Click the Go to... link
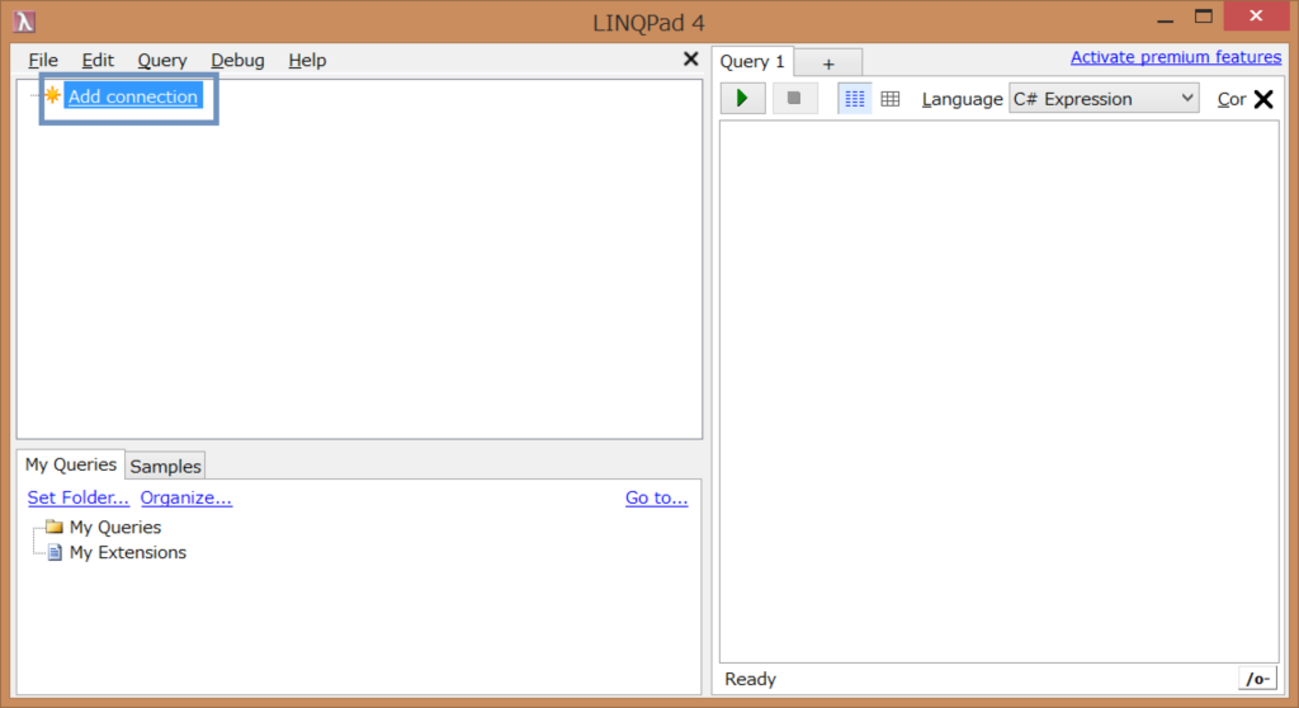This screenshot has height=708, width=1299. (657, 497)
